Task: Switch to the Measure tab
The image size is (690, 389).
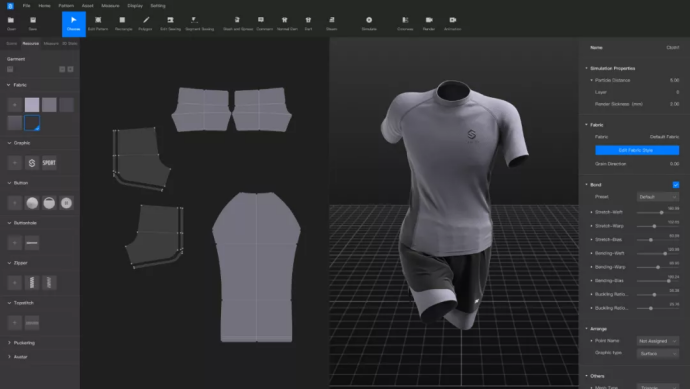Action: (x=51, y=44)
